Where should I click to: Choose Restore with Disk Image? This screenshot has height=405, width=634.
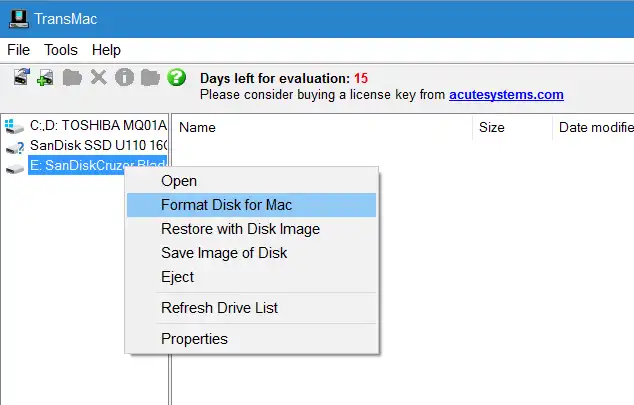240,229
